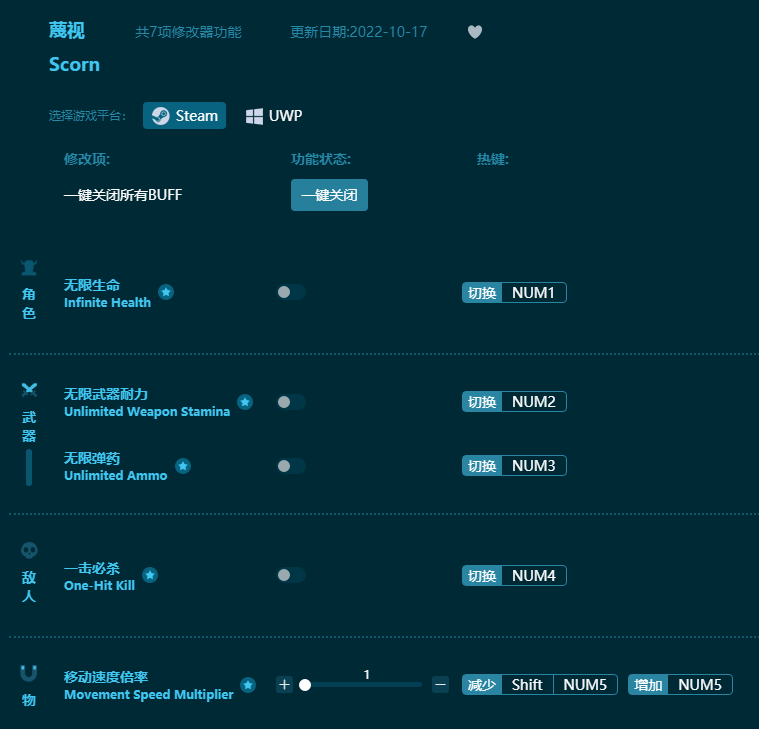Click the 增加 hotkey label
The image size is (759, 729).
point(648,684)
